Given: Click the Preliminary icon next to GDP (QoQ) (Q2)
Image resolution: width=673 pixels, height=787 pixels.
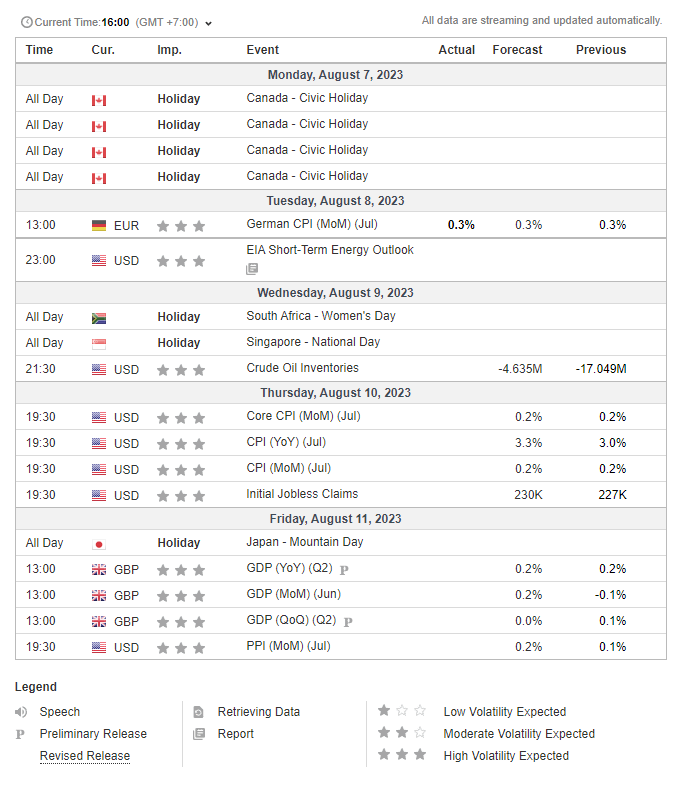Looking at the screenshot, I should [x=348, y=622].
